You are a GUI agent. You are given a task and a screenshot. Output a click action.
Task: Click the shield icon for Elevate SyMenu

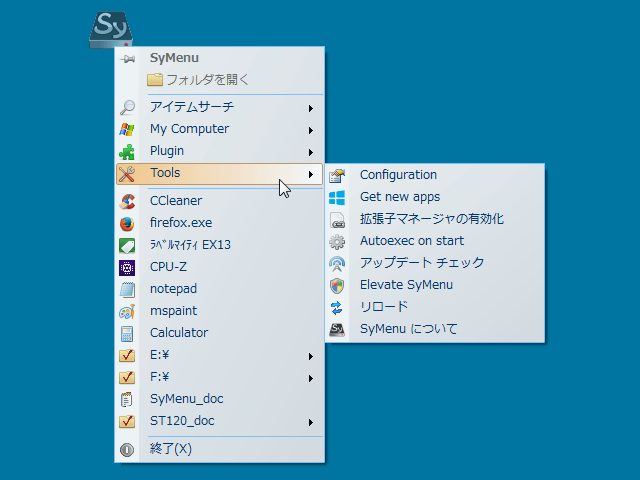337,286
